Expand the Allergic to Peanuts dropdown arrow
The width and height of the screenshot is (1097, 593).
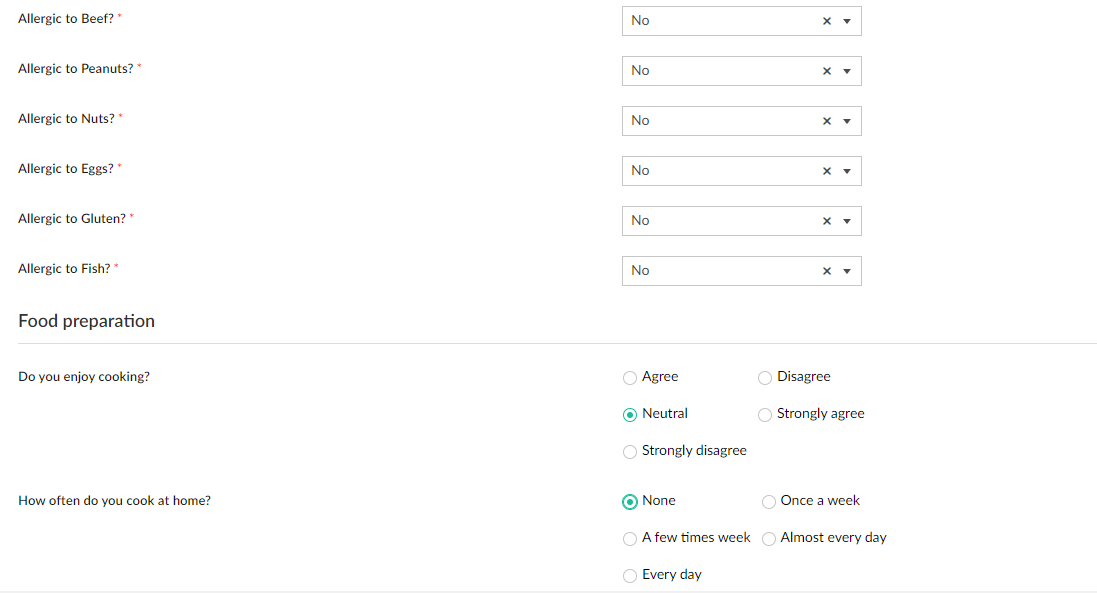click(x=847, y=71)
